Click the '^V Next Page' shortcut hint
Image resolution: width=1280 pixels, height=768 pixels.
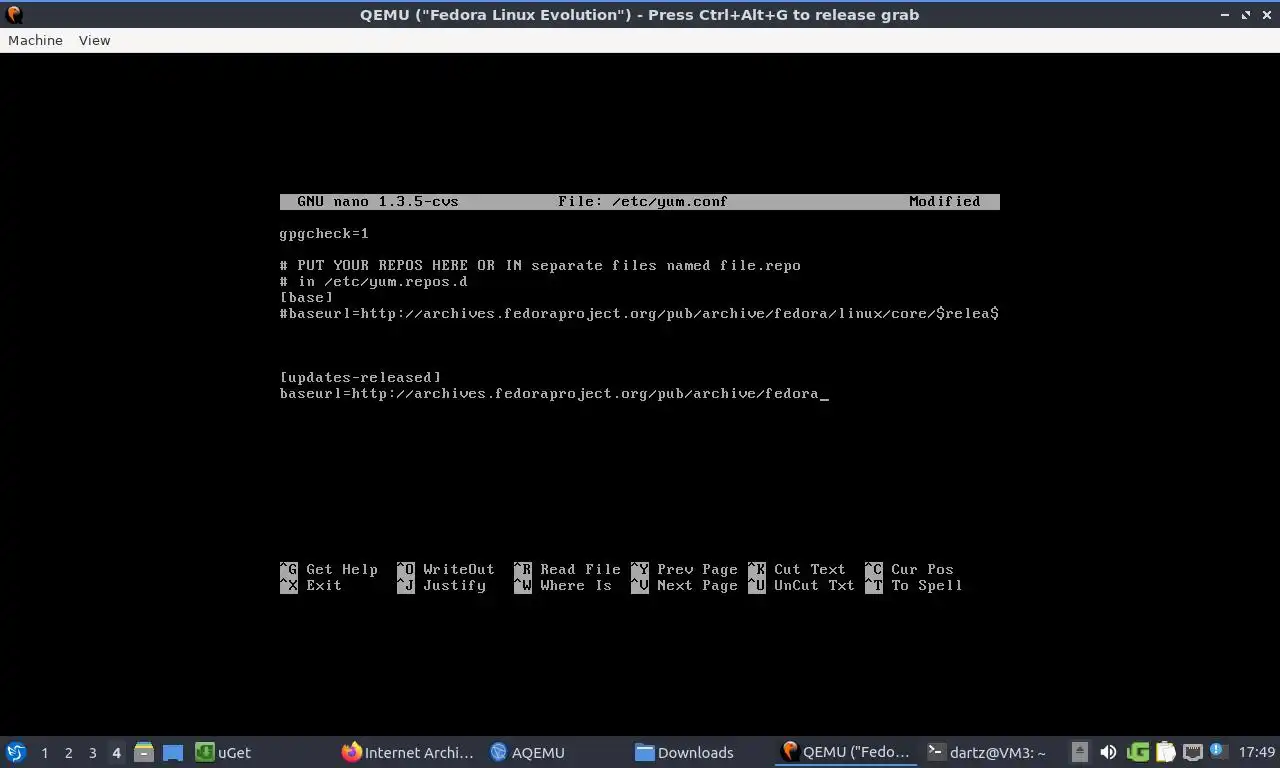click(684, 585)
